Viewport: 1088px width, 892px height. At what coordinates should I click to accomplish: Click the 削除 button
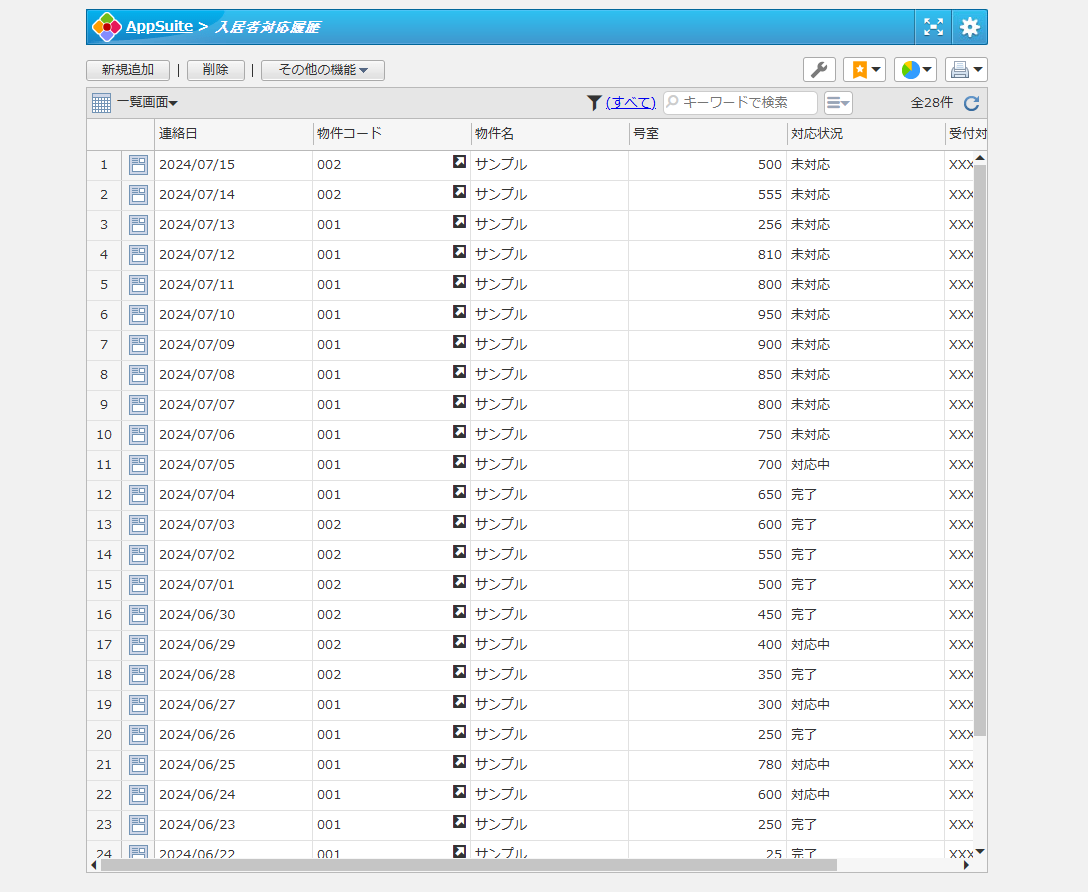pyautogui.click(x=215, y=70)
